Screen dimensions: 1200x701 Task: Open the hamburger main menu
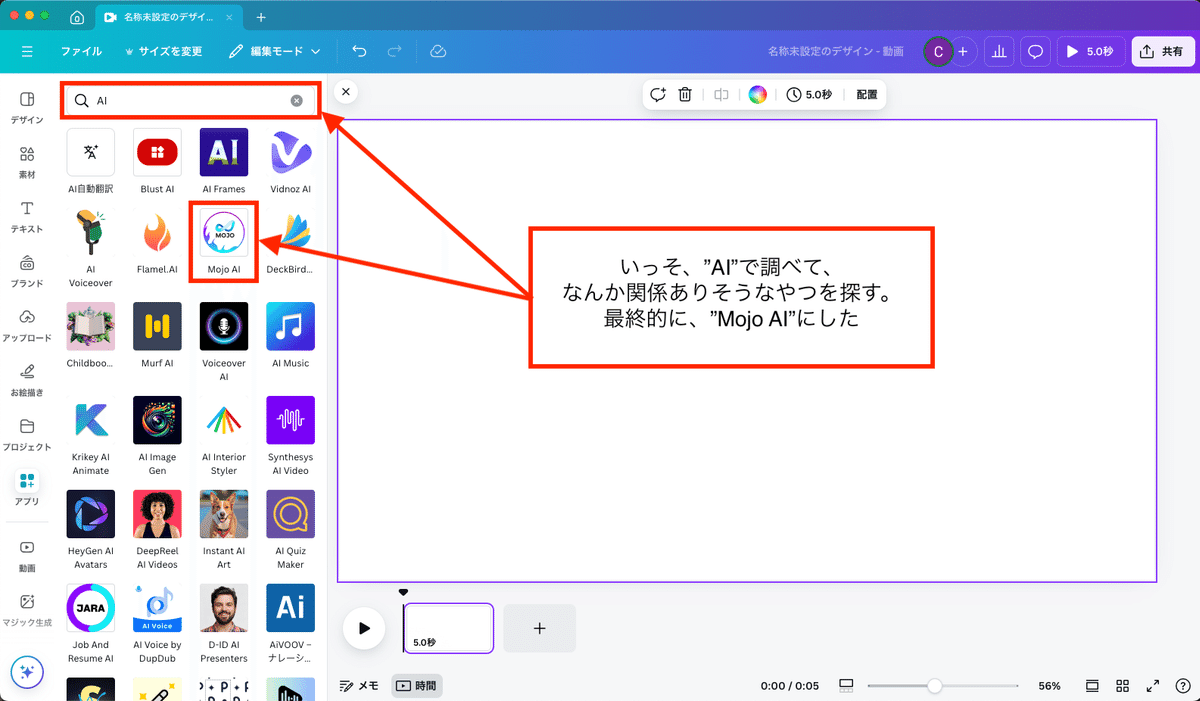27,51
